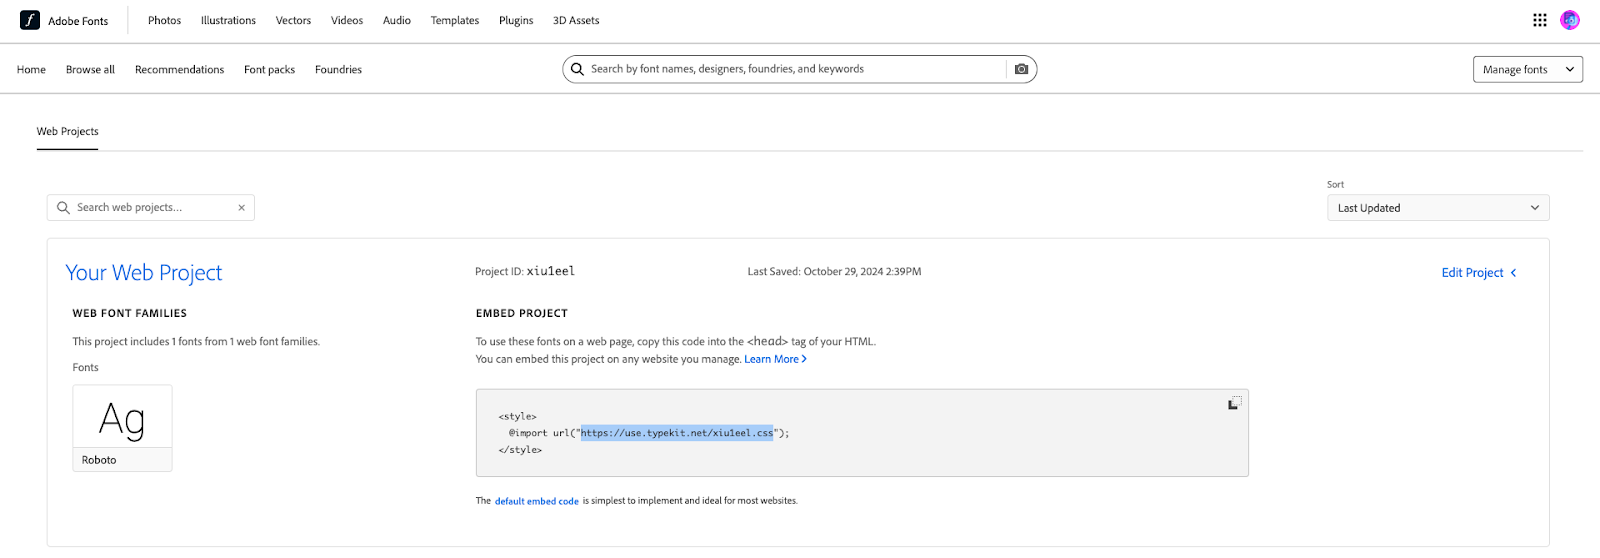1600x558 pixels.
Task: Select the Web Projects tab
Action: coord(68,131)
